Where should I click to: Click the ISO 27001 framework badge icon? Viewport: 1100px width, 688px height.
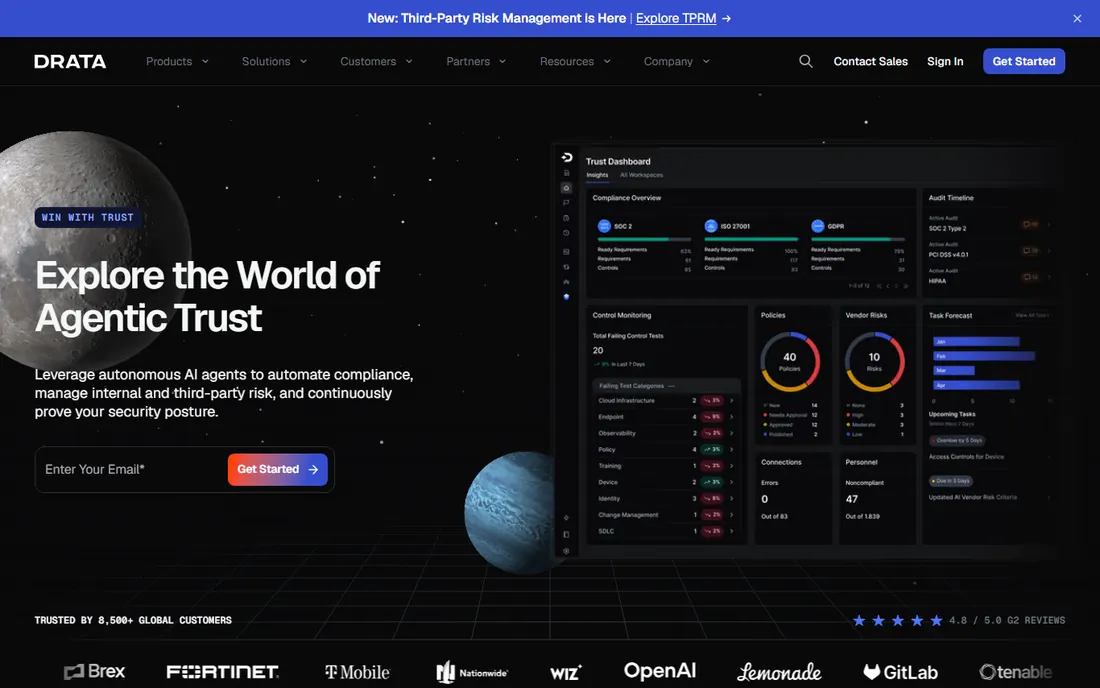pyautogui.click(x=711, y=226)
